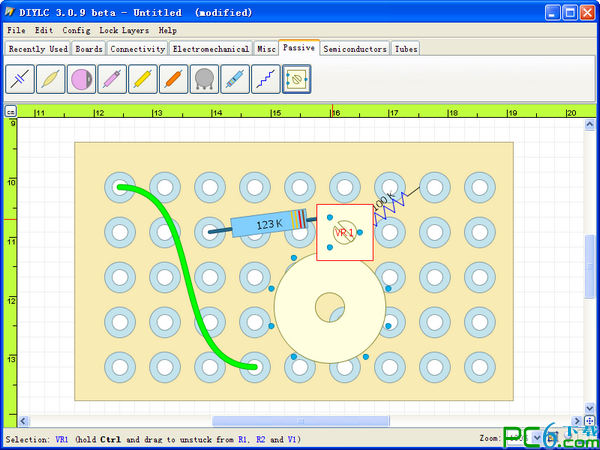Select the ceramic capacitor tool
Viewport: 600px width, 450px height.
point(20,79)
